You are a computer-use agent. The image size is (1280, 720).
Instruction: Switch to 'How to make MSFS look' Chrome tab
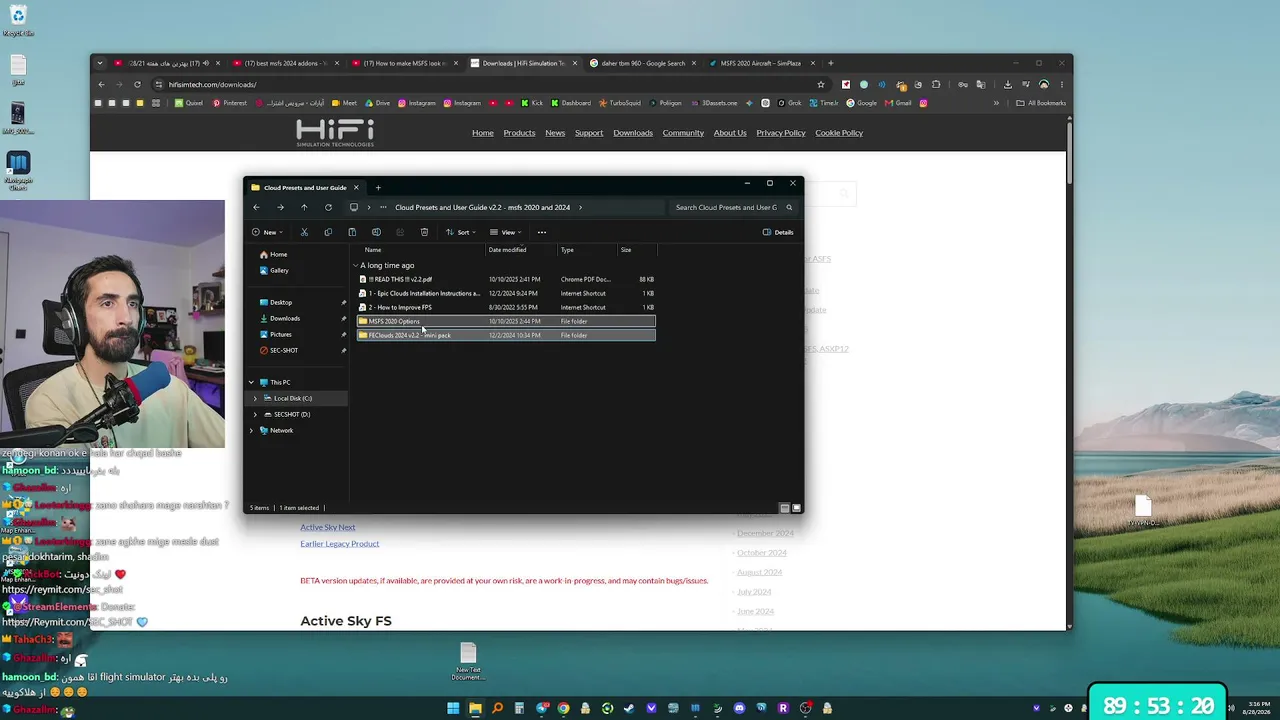pyautogui.click(x=403, y=63)
